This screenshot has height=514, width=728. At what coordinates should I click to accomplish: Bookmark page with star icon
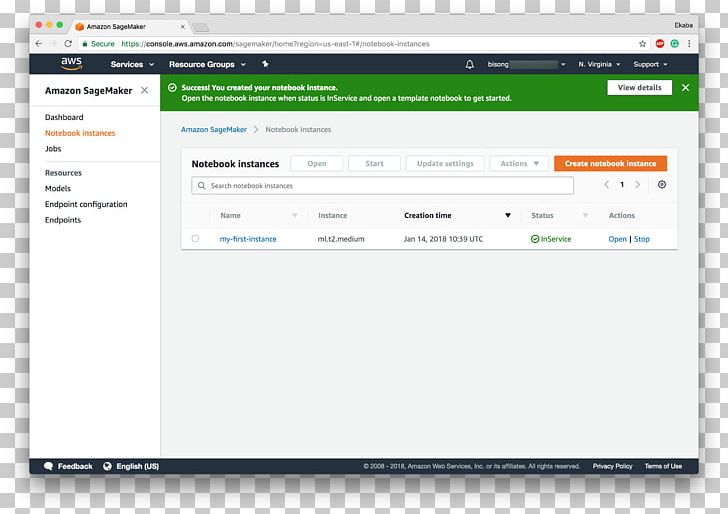[643, 44]
